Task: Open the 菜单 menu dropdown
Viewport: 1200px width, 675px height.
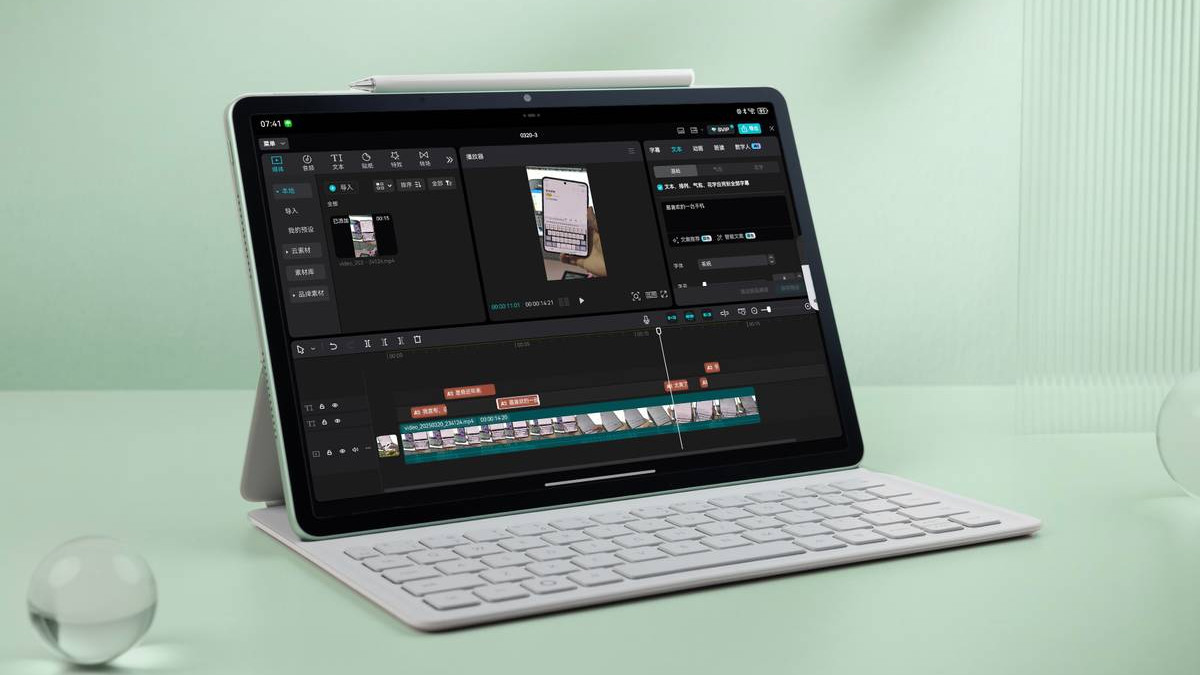Action: tap(274, 143)
